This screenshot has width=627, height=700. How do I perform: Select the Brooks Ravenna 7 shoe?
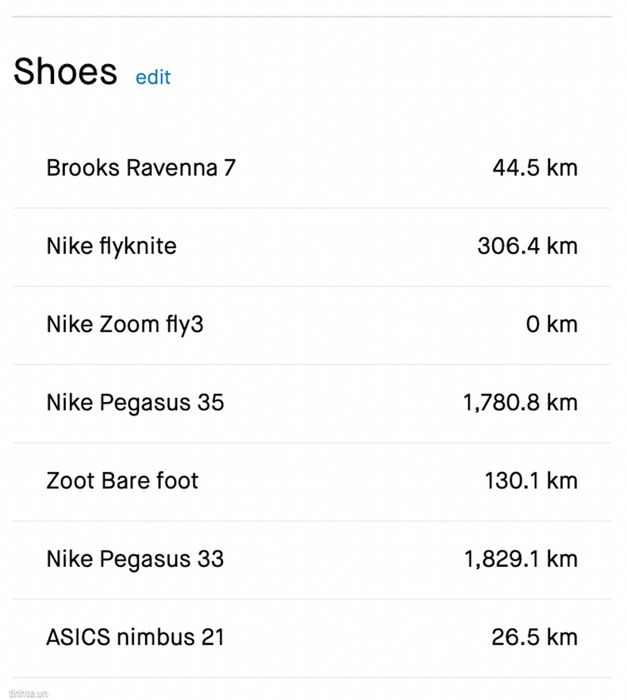pyautogui.click(x=141, y=168)
